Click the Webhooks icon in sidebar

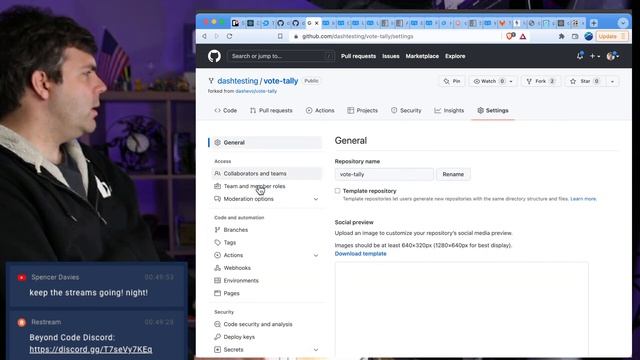[x=217, y=268]
